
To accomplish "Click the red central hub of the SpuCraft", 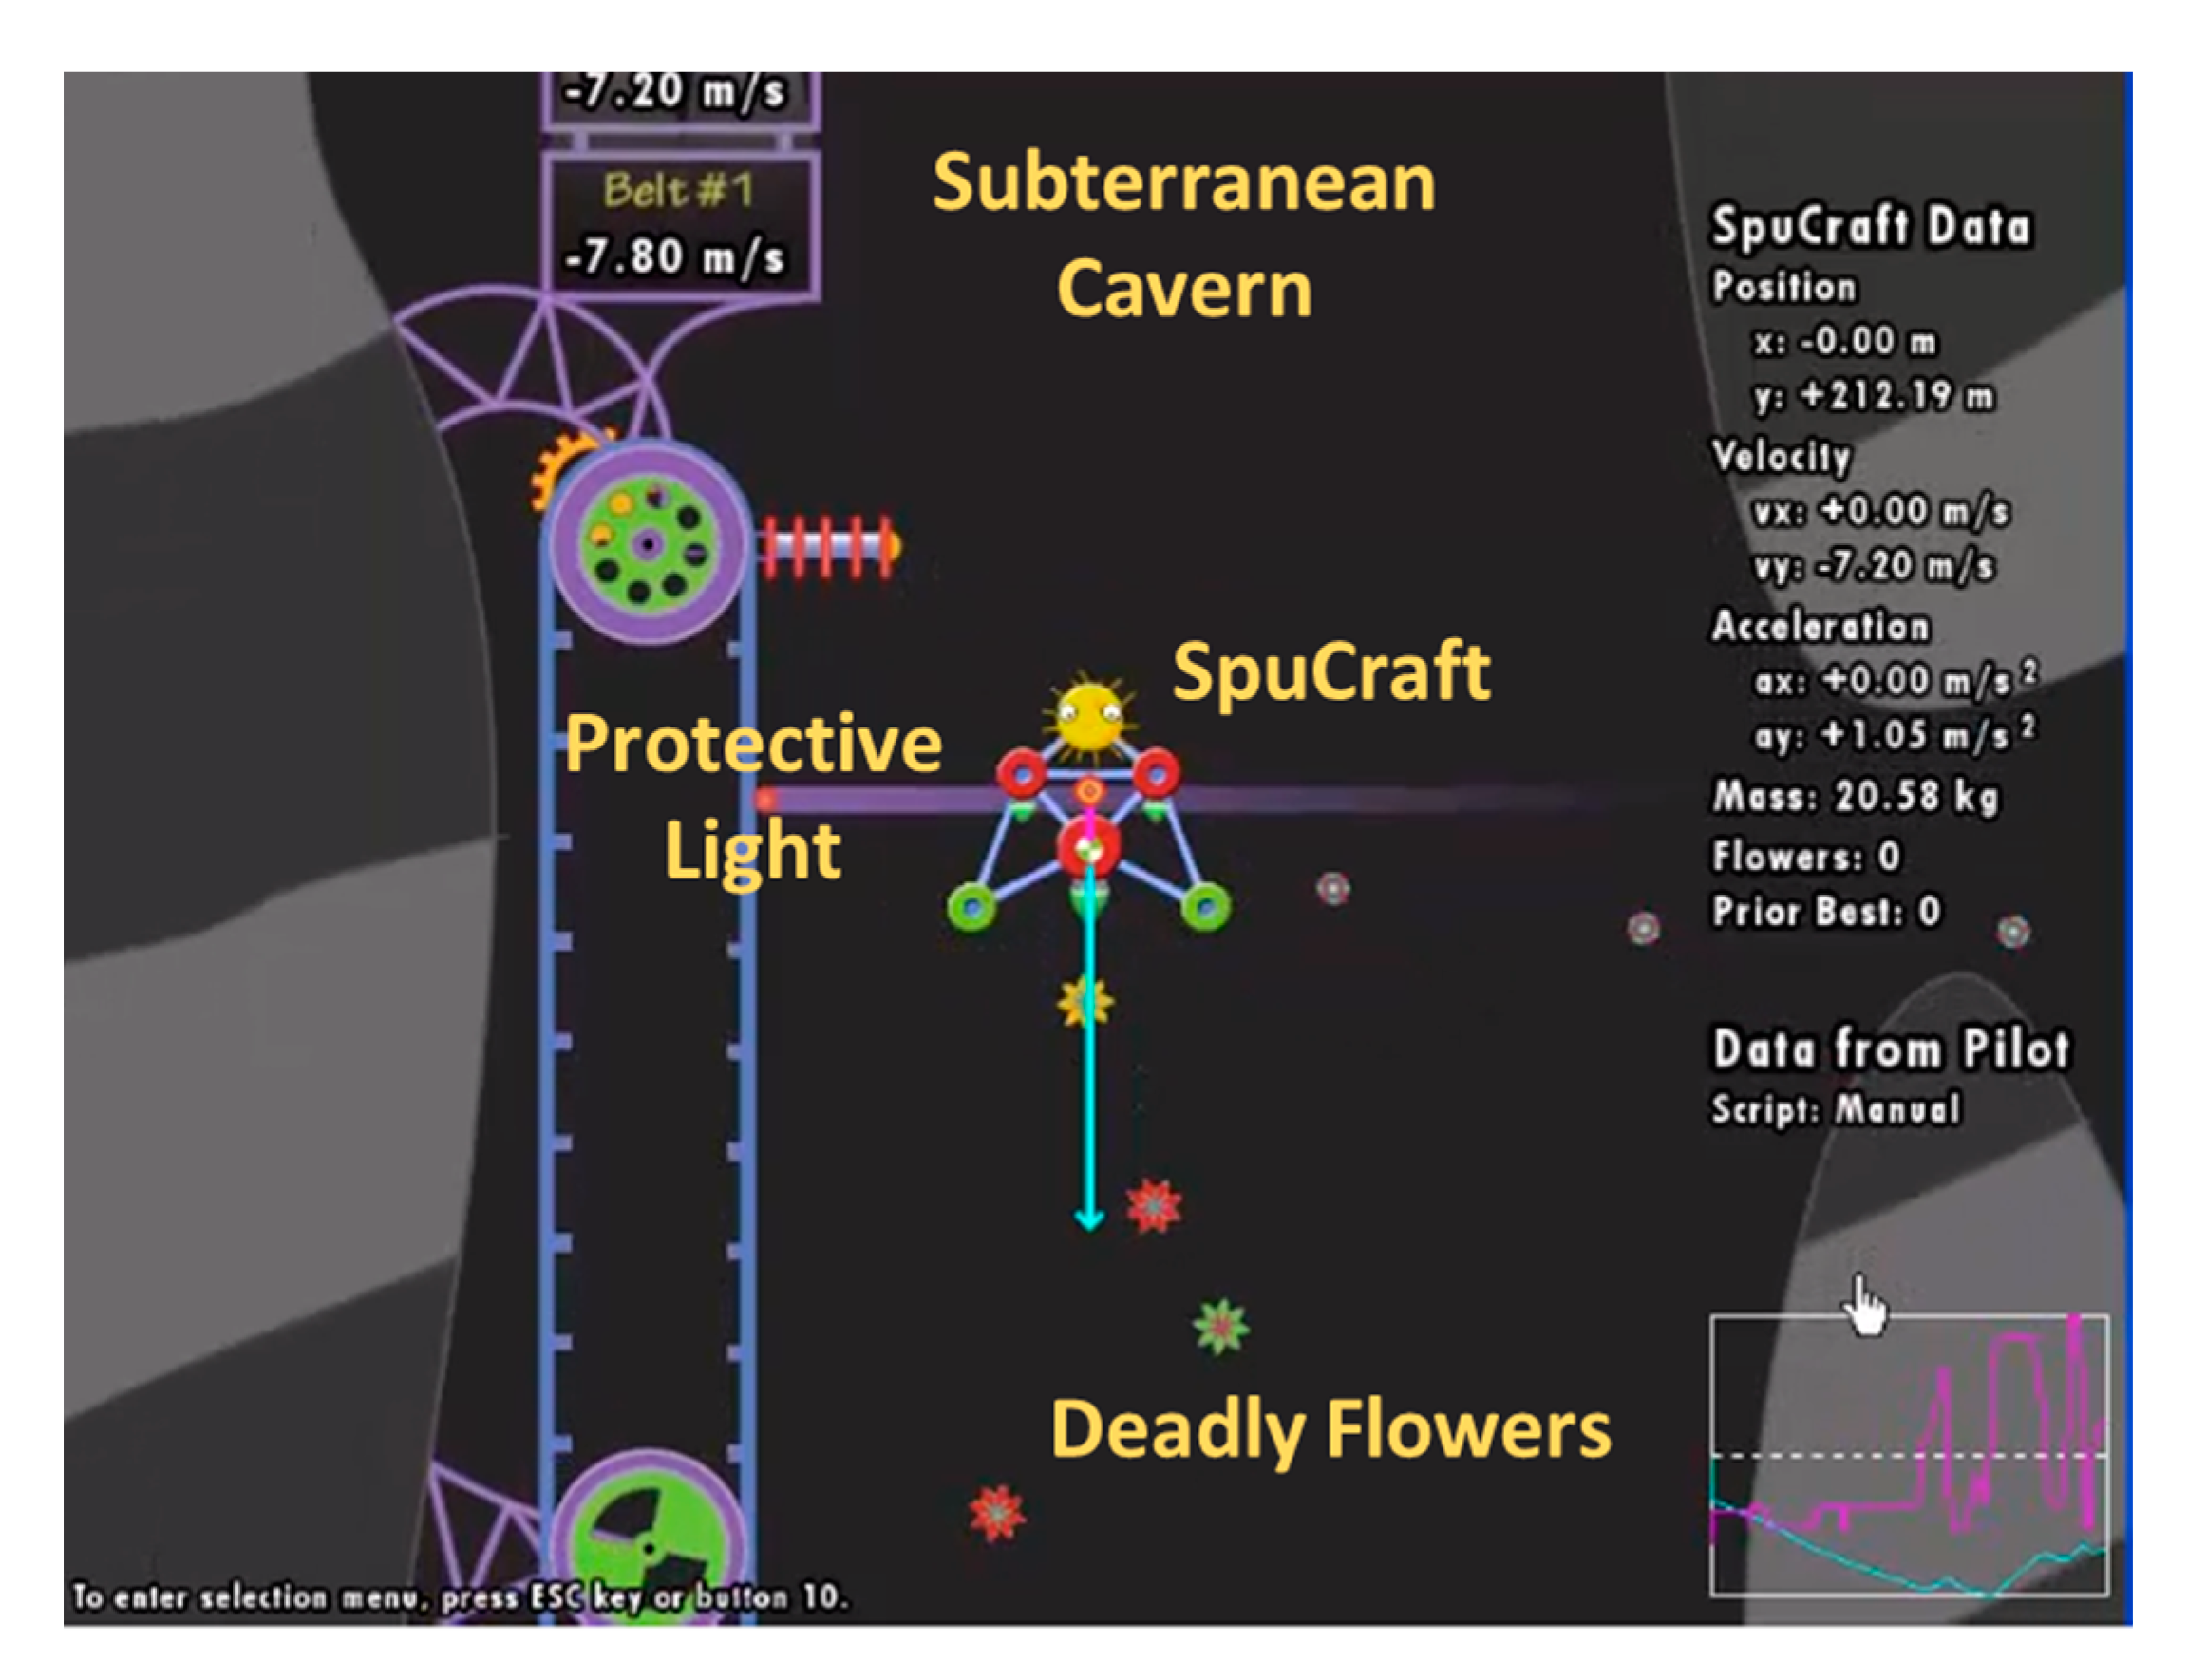I will [1089, 847].
